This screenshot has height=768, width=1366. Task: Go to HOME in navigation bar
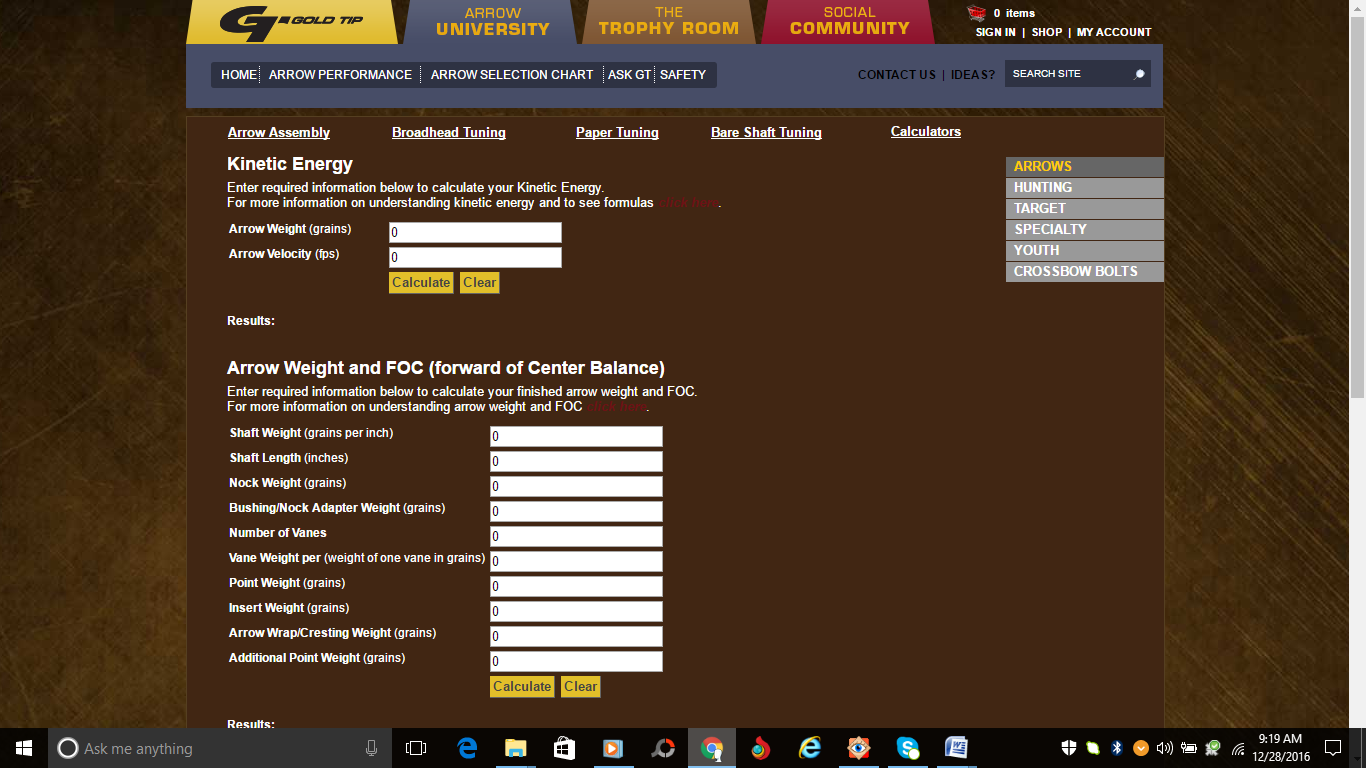(x=239, y=75)
